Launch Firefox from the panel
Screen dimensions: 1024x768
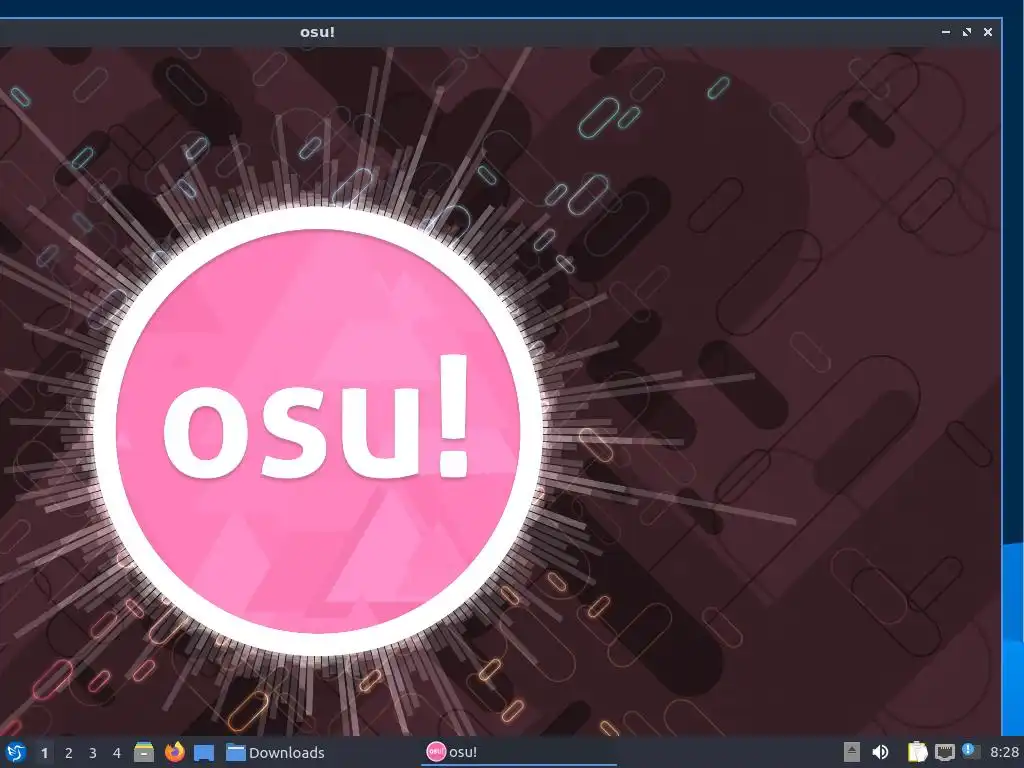(174, 752)
